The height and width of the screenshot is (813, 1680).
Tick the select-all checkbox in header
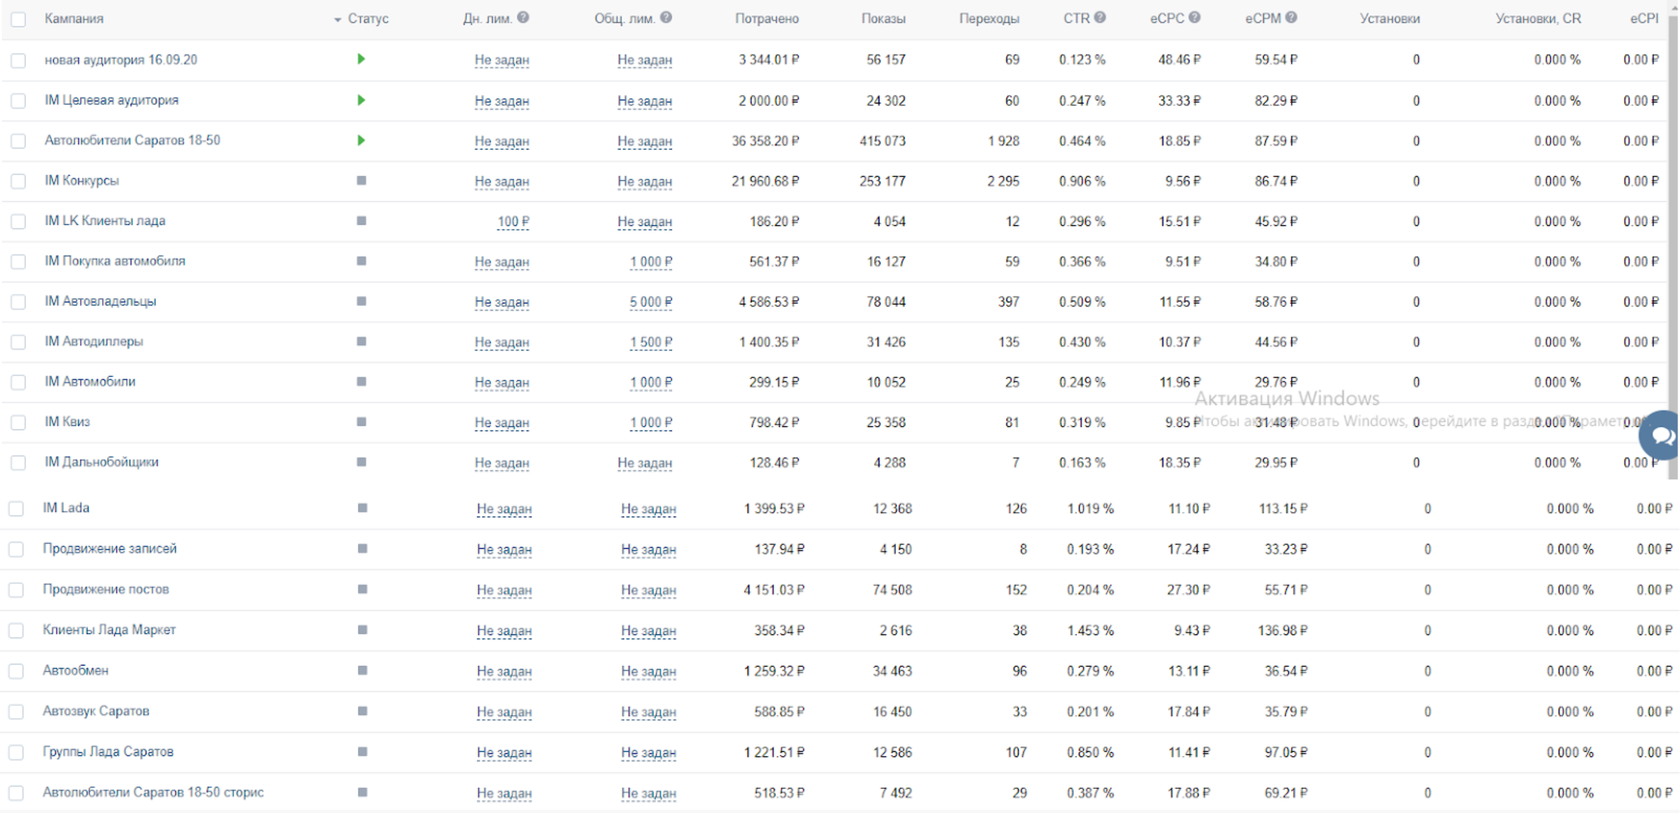click(x=18, y=20)
